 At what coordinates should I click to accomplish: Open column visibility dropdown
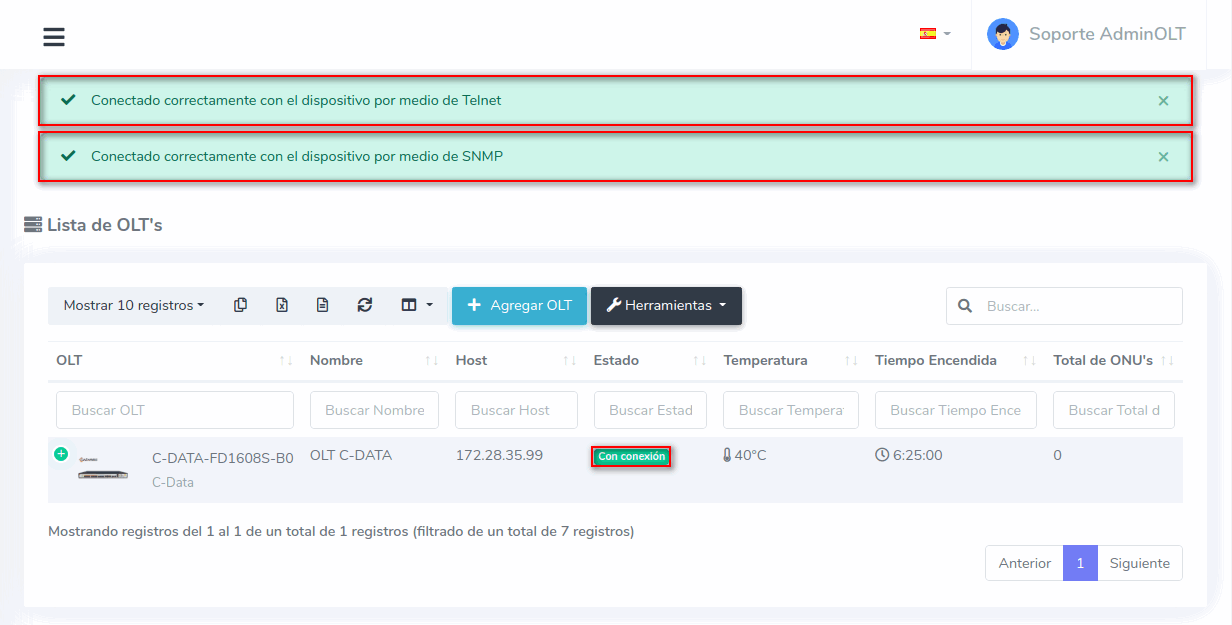(417, 305)
